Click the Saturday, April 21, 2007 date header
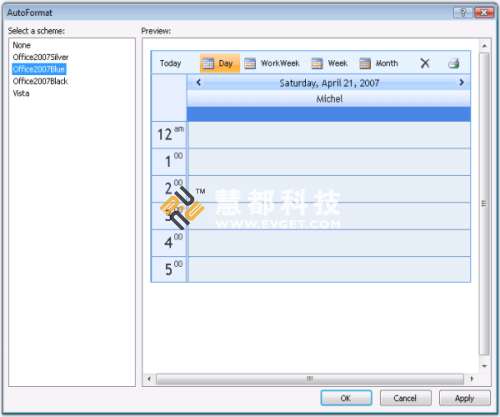This screenshot has height=417, width=500. 329,83
